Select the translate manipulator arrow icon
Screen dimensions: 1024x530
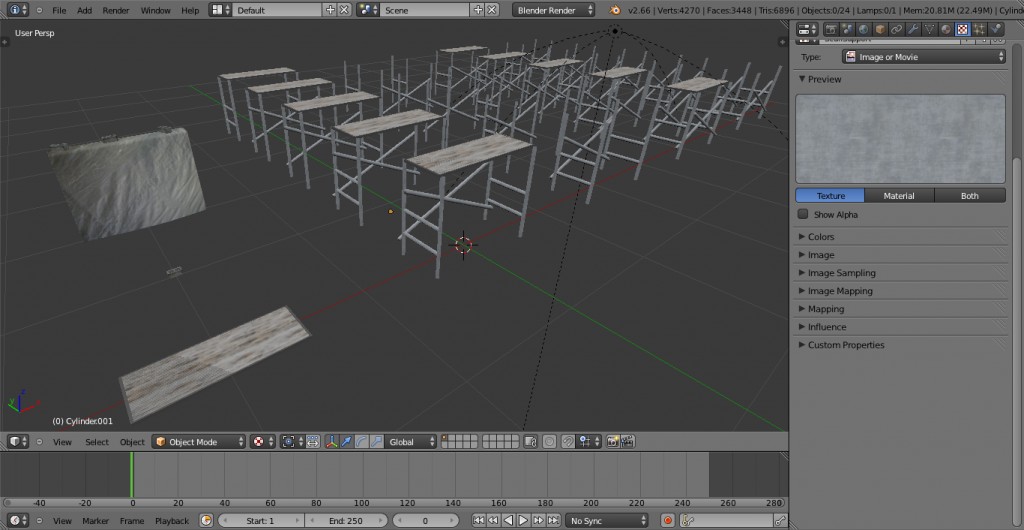point(346,442)
